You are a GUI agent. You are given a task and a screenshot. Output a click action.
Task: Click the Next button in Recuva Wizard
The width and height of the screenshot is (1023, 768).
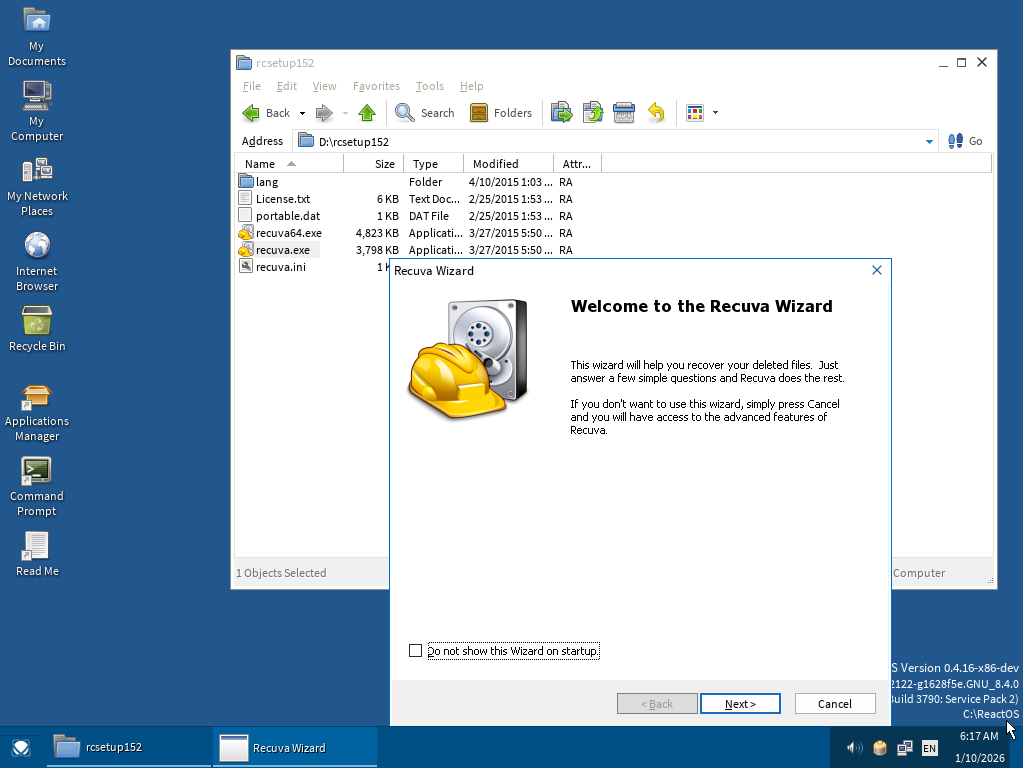[740, 704]
